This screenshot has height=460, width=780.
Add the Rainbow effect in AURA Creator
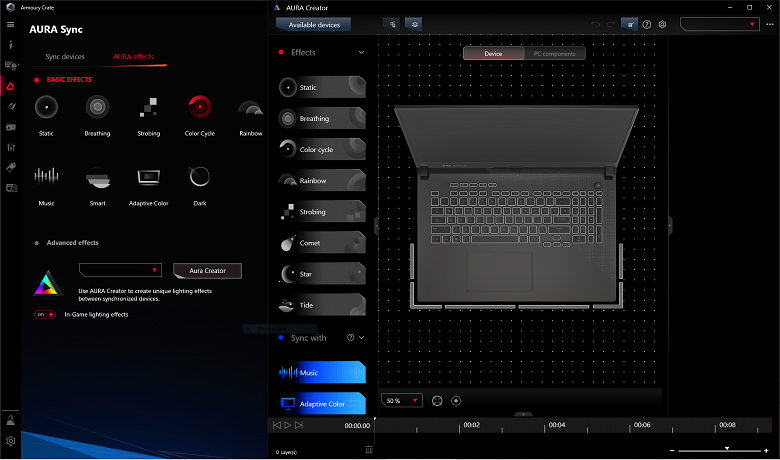pos(322,181)
